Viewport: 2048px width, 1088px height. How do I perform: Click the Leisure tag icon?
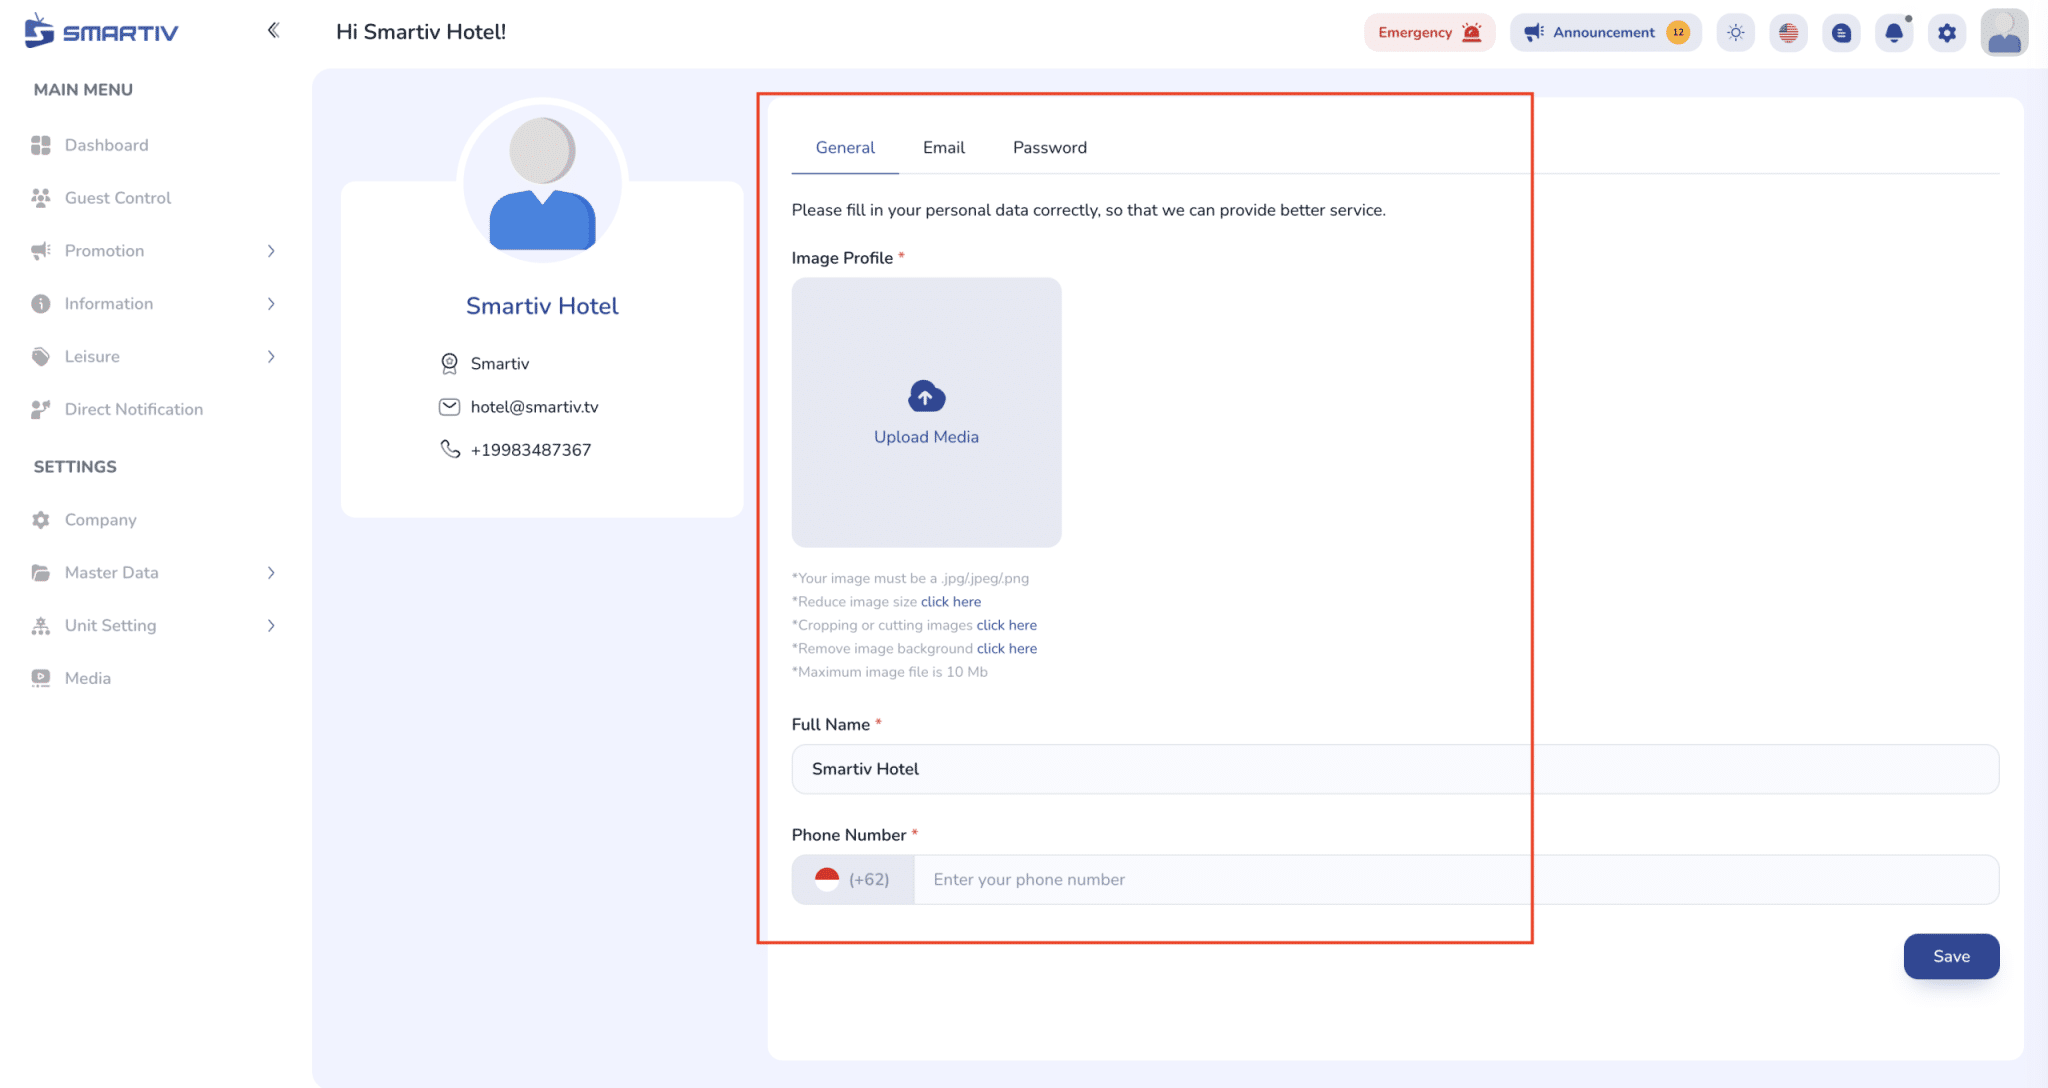coord(41,357)
